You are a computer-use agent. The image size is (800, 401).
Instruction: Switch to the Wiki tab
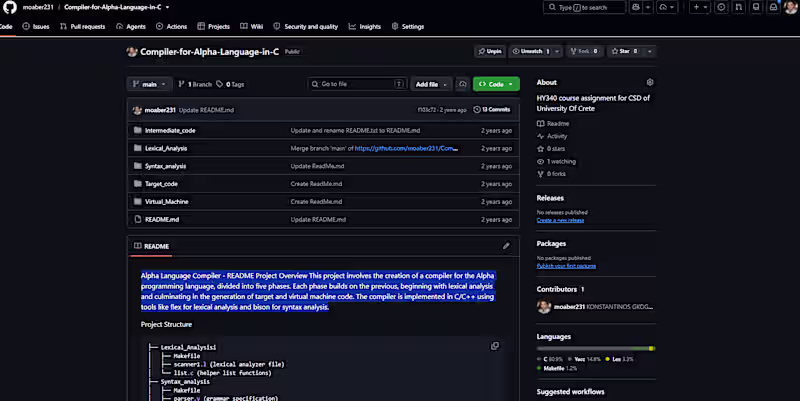(x=252, y=27)
